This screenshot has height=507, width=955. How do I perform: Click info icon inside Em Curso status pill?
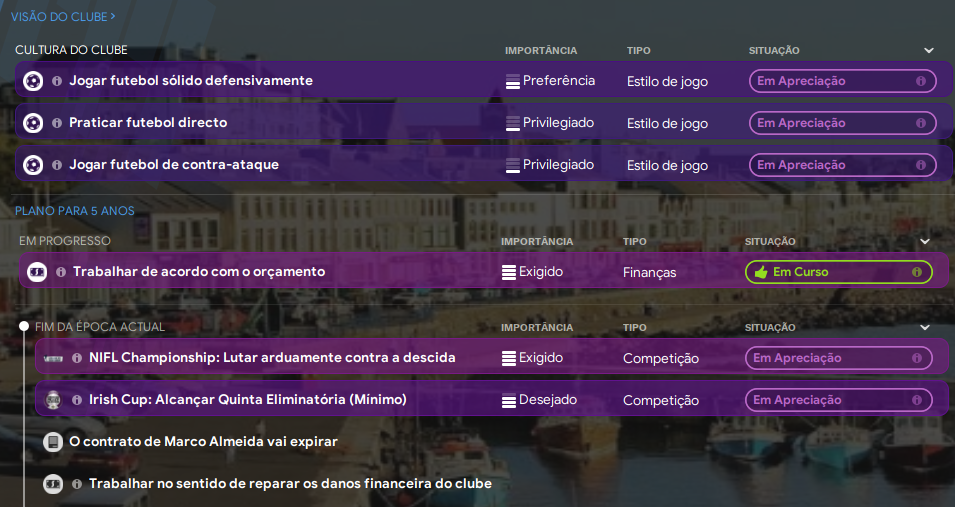pyautogui.click(x=917, y=272)
